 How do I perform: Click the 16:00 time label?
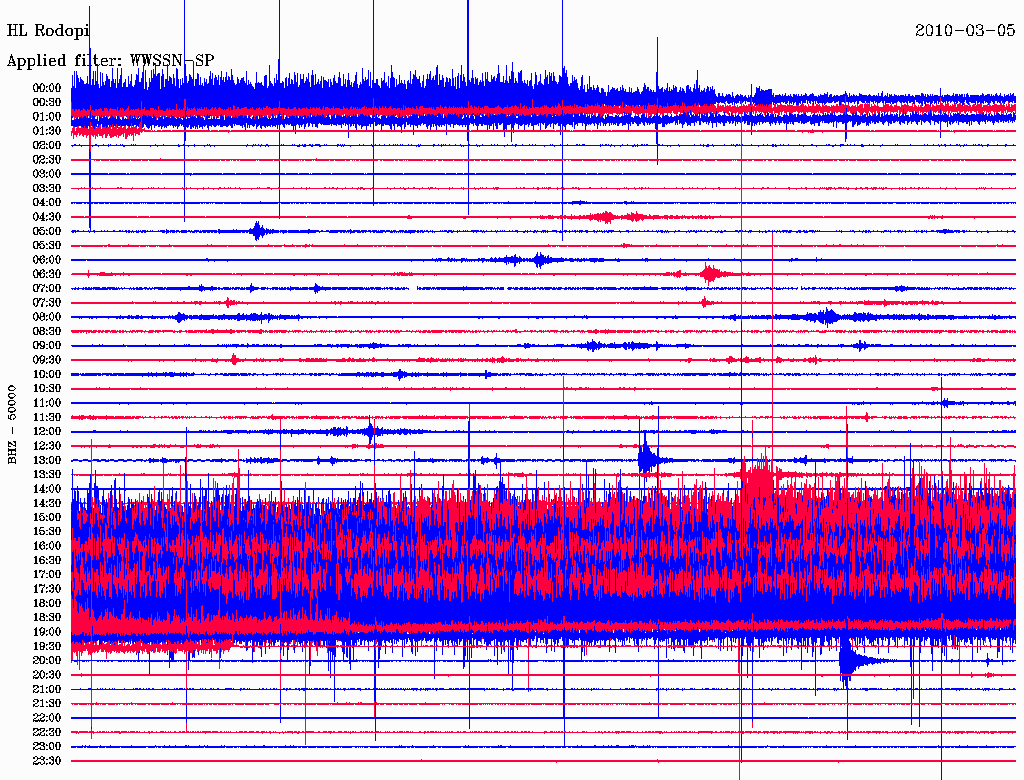pyautogui.click(x=47, y=545)
